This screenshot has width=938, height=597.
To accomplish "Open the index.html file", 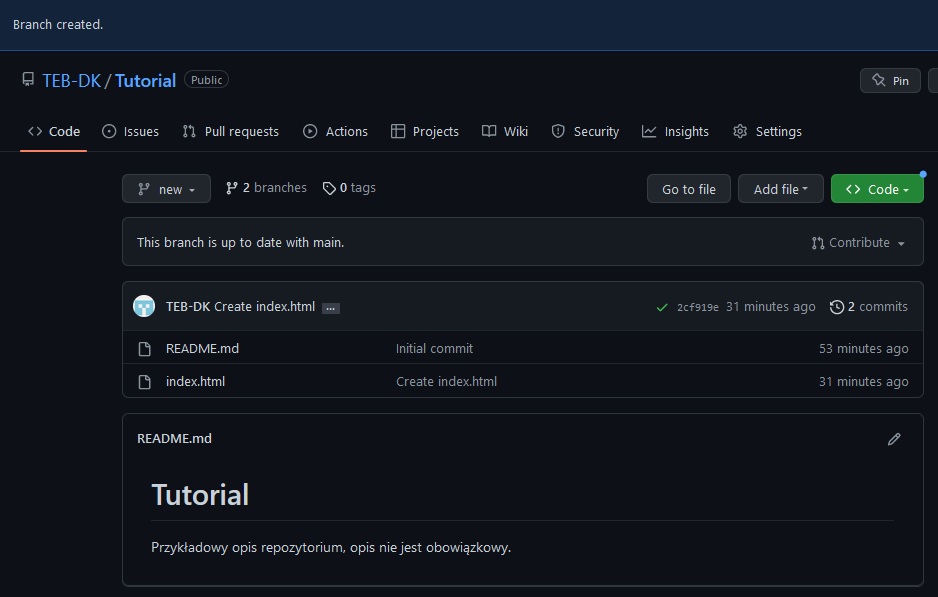I will click(195, 381).
